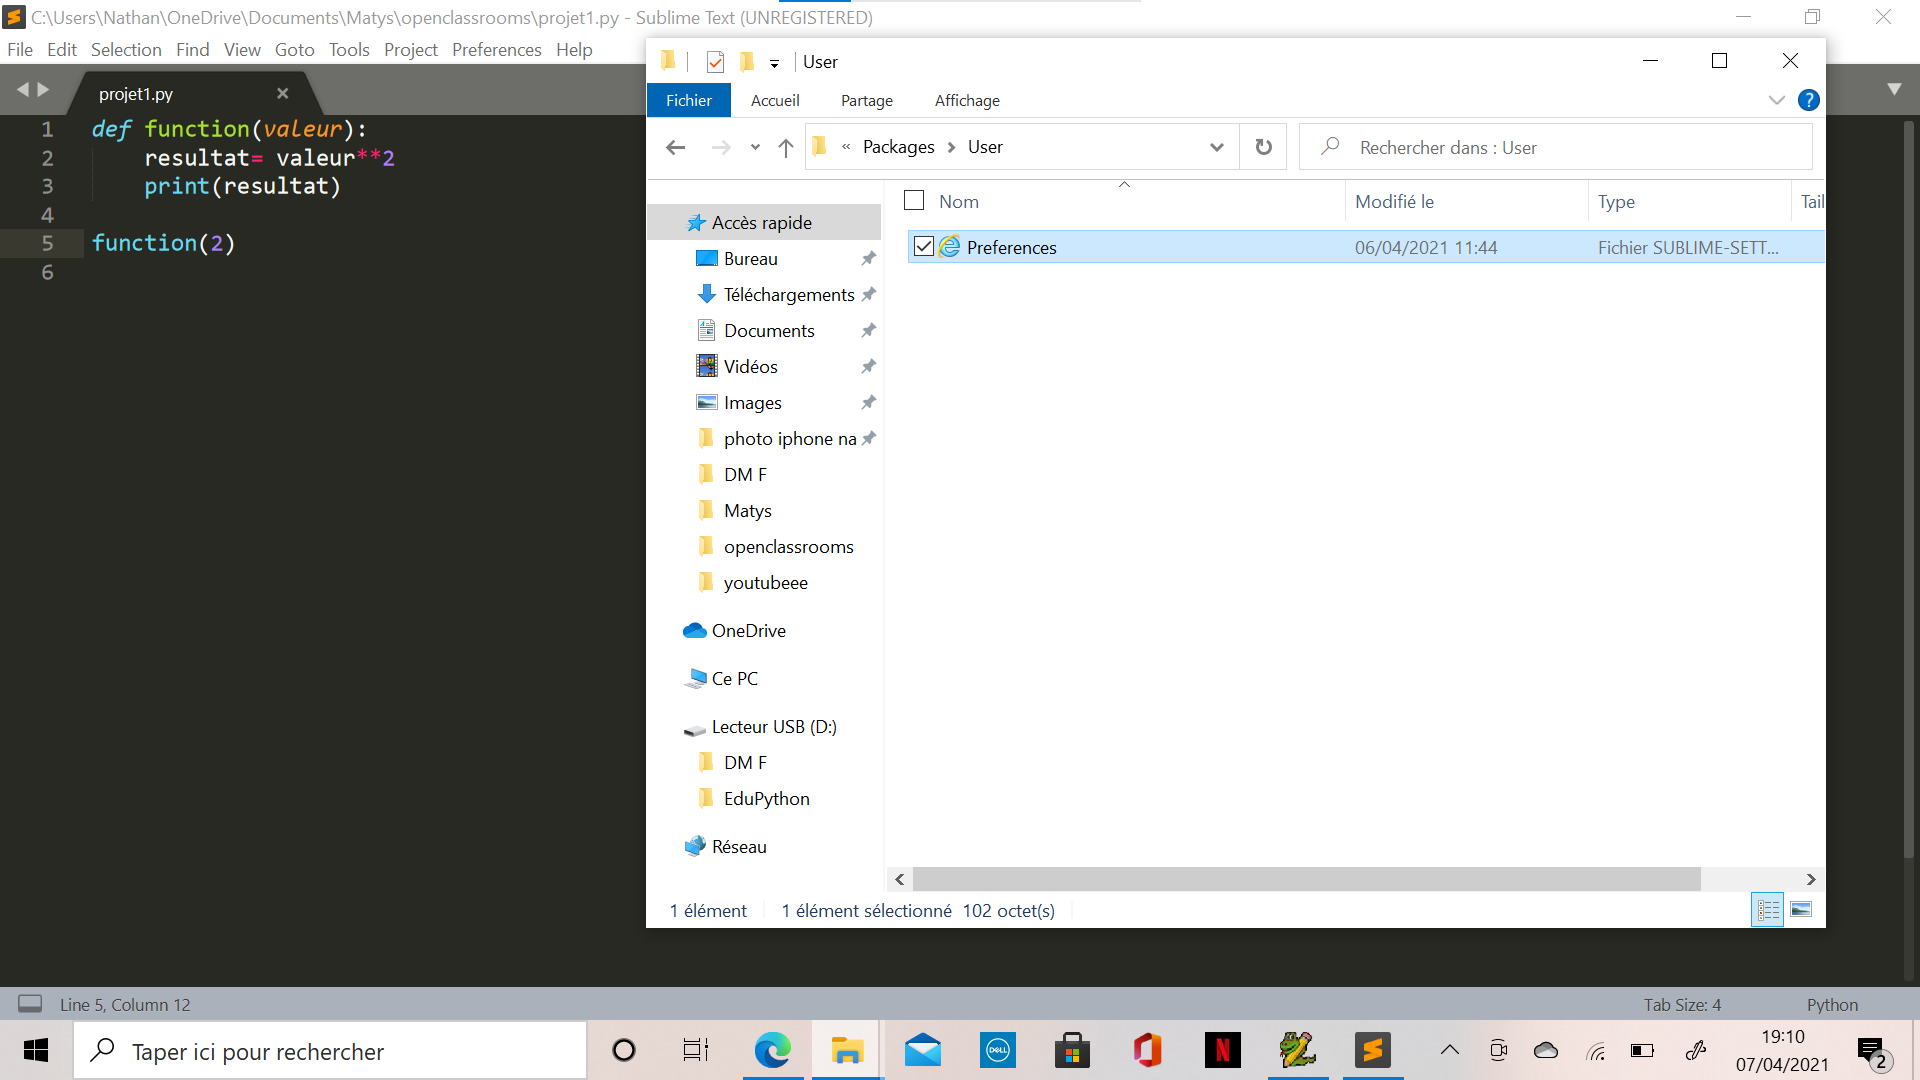This screenshot has width=1920, height=1080.
Task: Launch Netflix from the taskbar
Action: (x=1222, y=1050)
